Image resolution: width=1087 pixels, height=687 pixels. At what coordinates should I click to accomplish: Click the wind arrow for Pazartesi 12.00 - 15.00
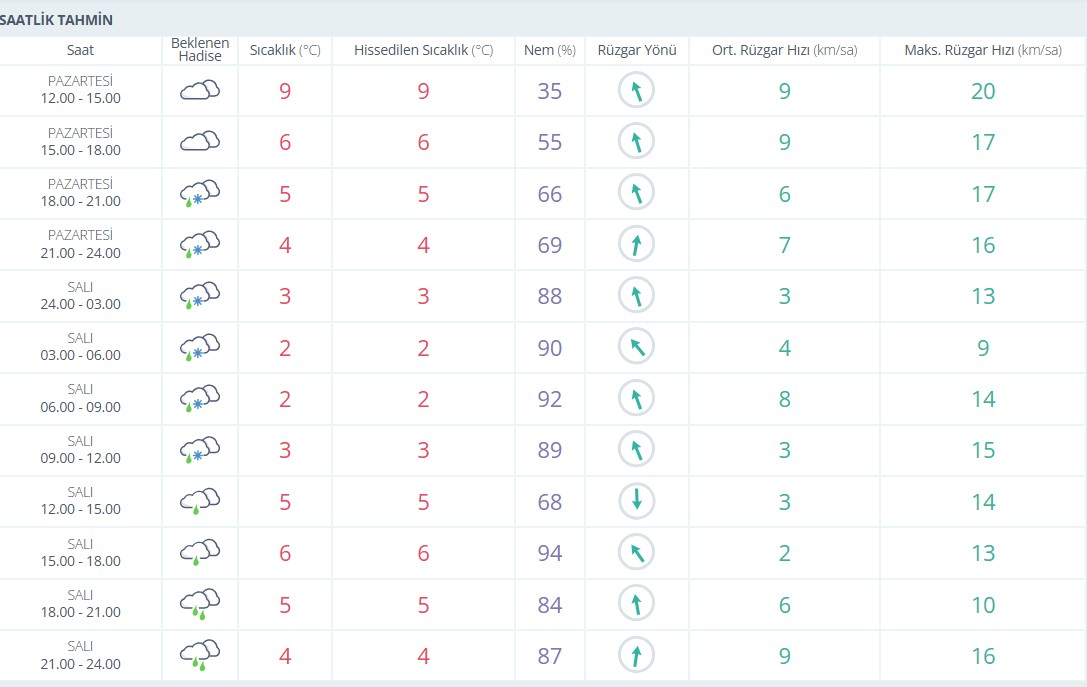pyautogui.click(x=636, y=91)
